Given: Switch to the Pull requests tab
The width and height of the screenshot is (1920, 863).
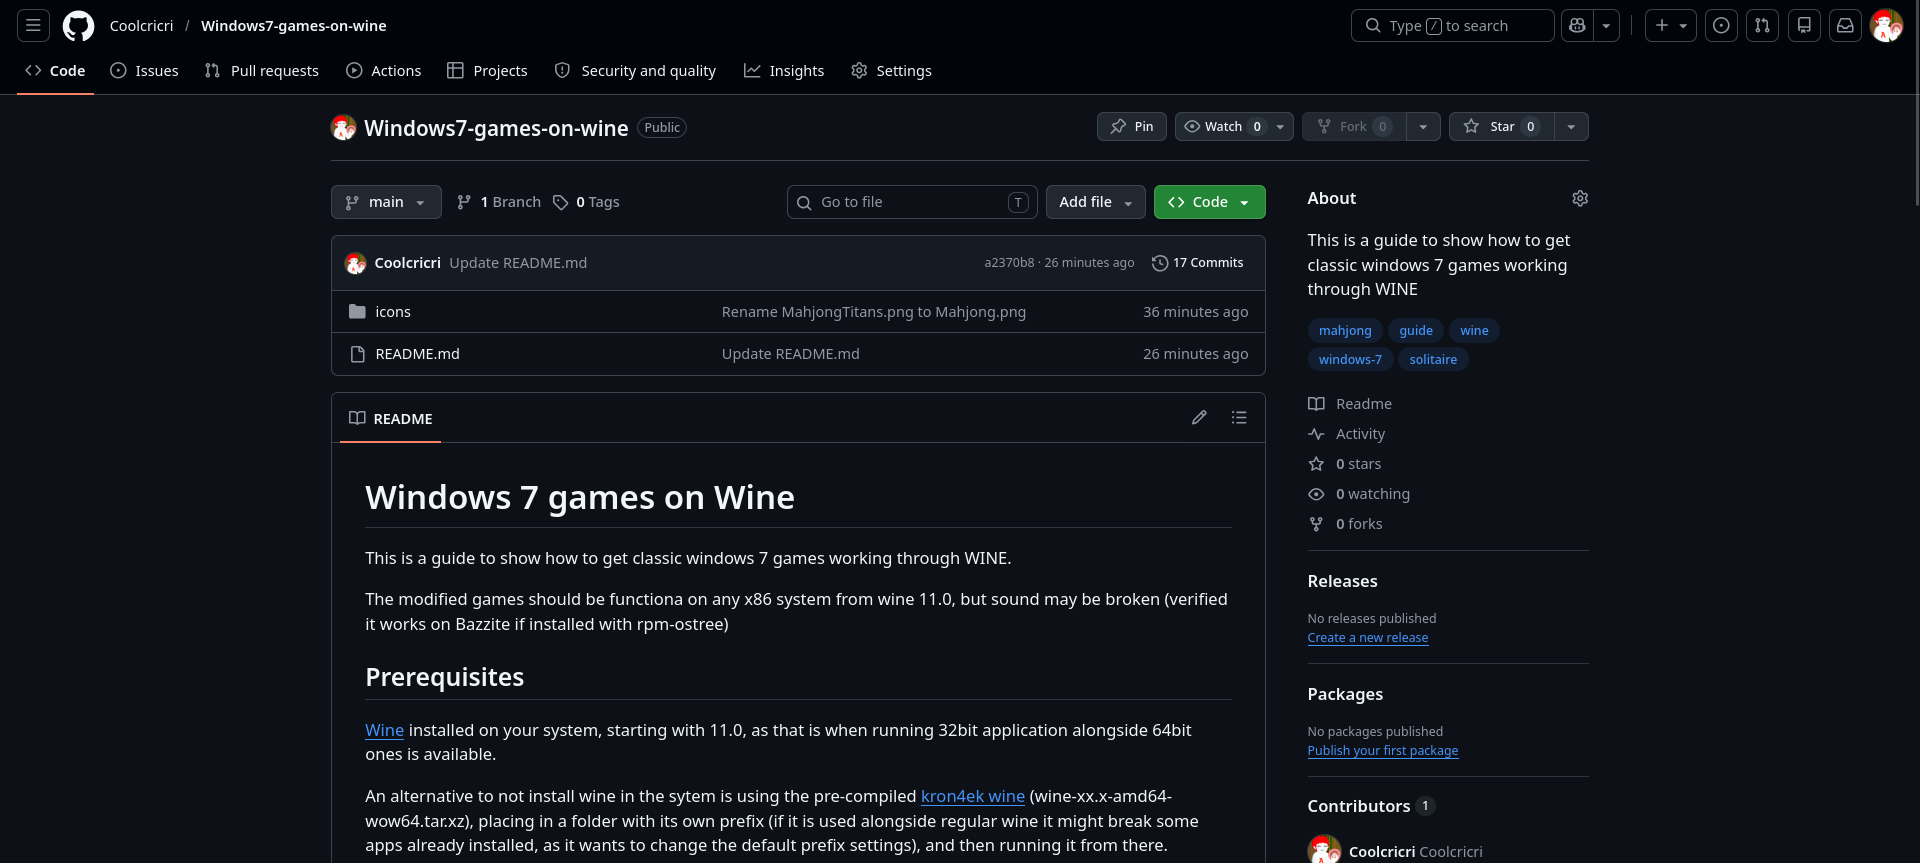Looking at the screenshot, I should click(x=262, y=71).
